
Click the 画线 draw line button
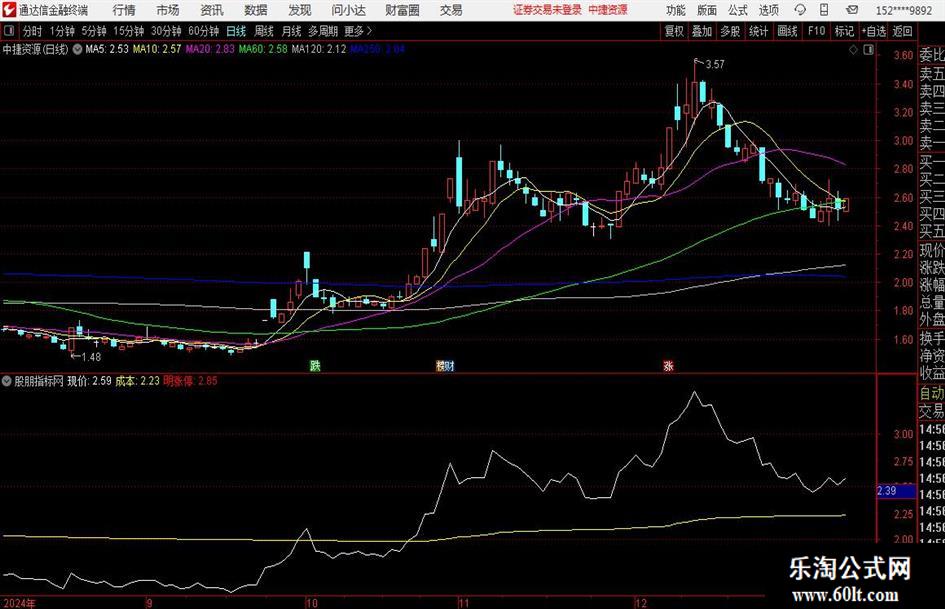(787, 31)
